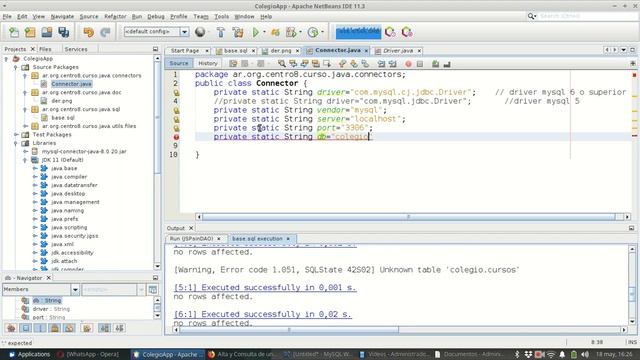Screen dimensions: 640x360
Task: Click the Redo arrow icon
Action: pos(105,32)
